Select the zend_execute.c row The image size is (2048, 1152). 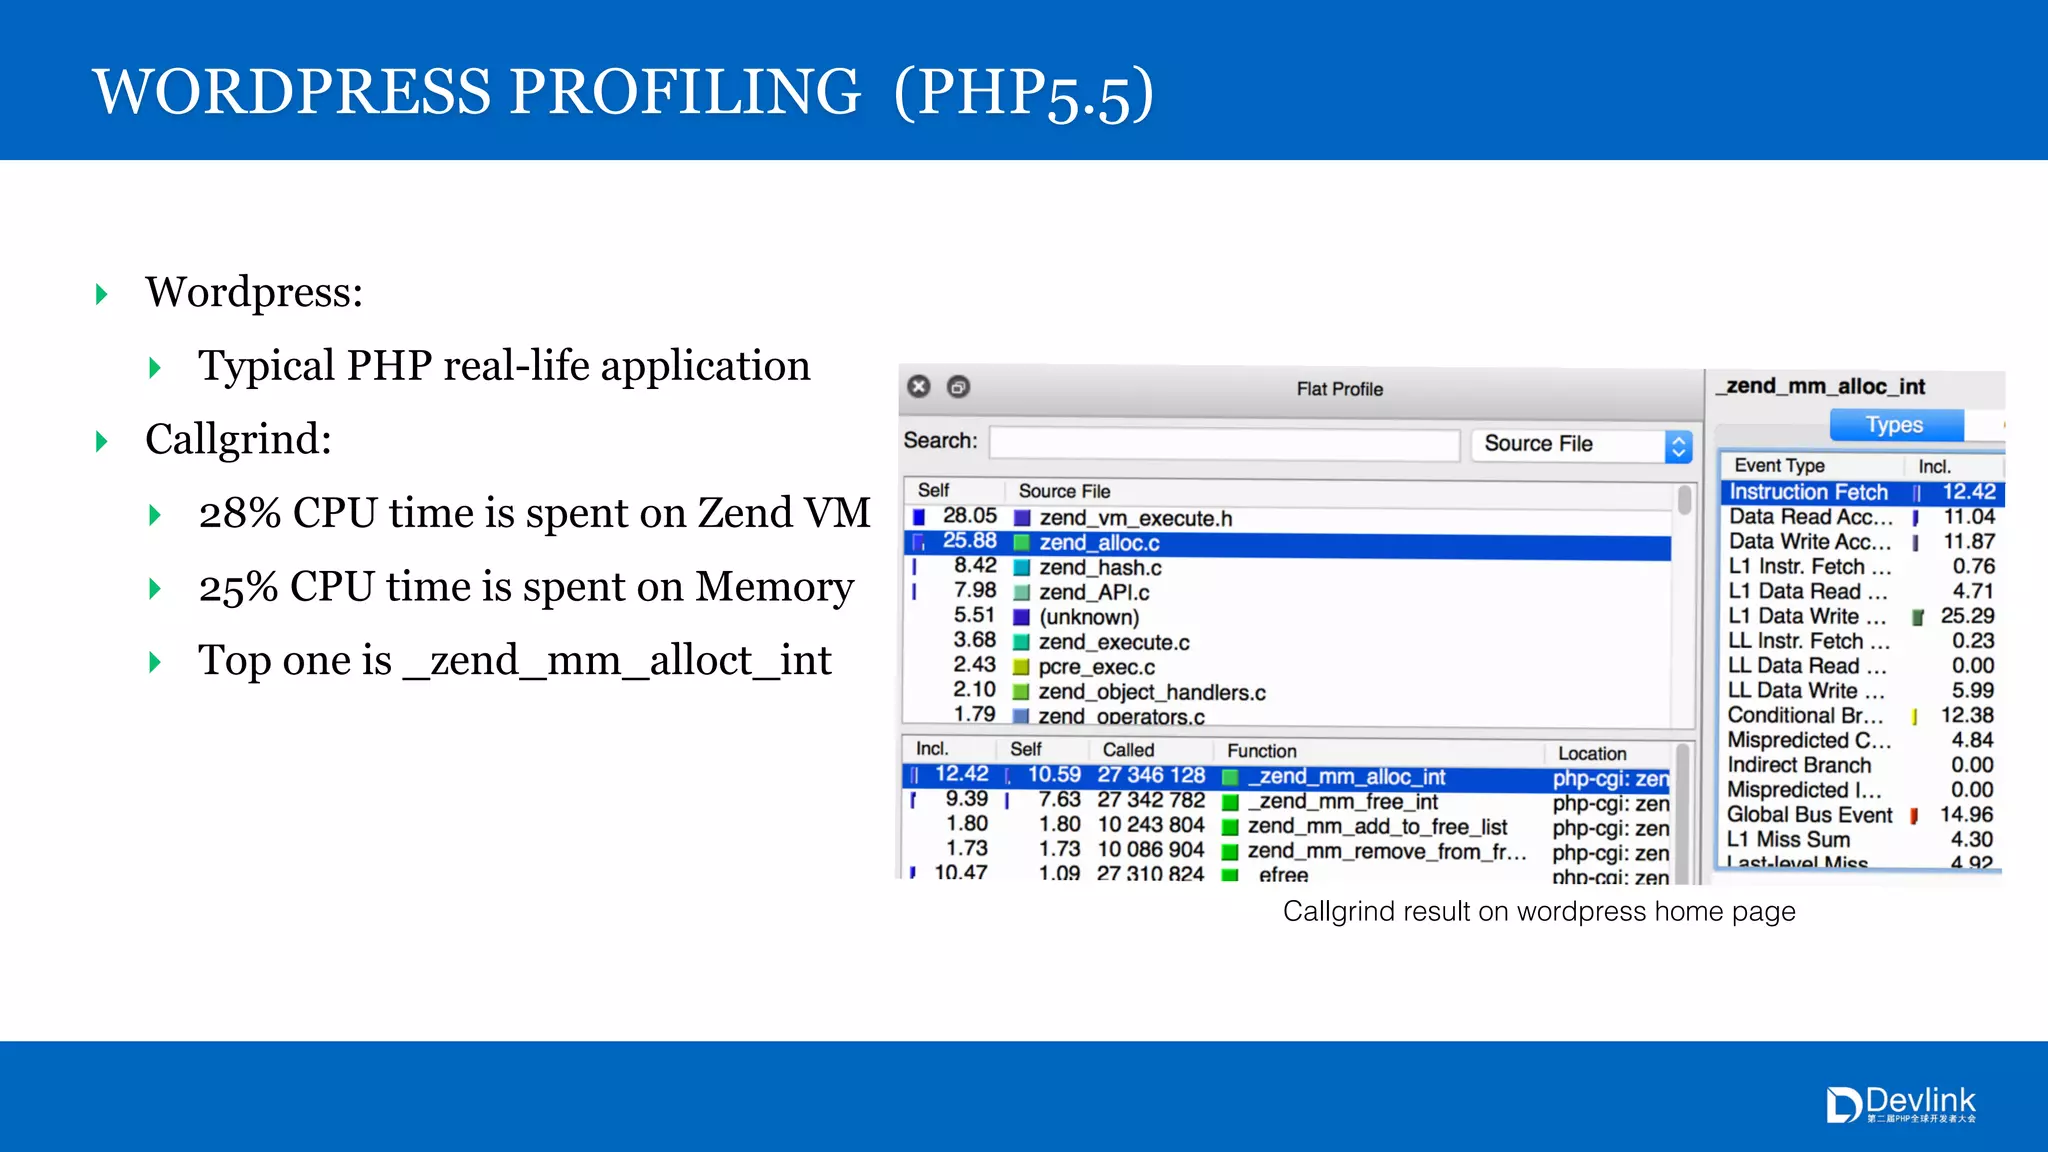point(1288,642)
